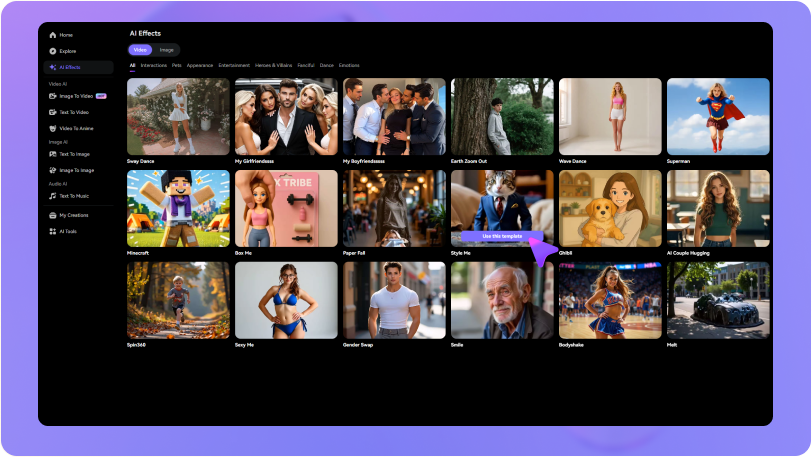Go to Home via its house icon

point(52,35)
